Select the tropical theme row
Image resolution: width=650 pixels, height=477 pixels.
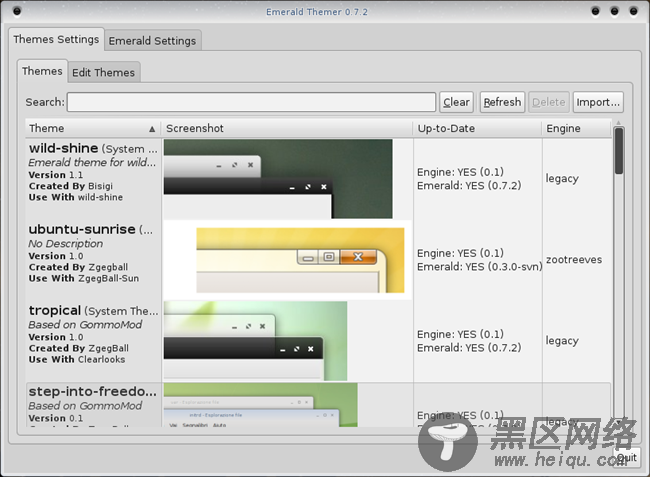click(318, 341)
